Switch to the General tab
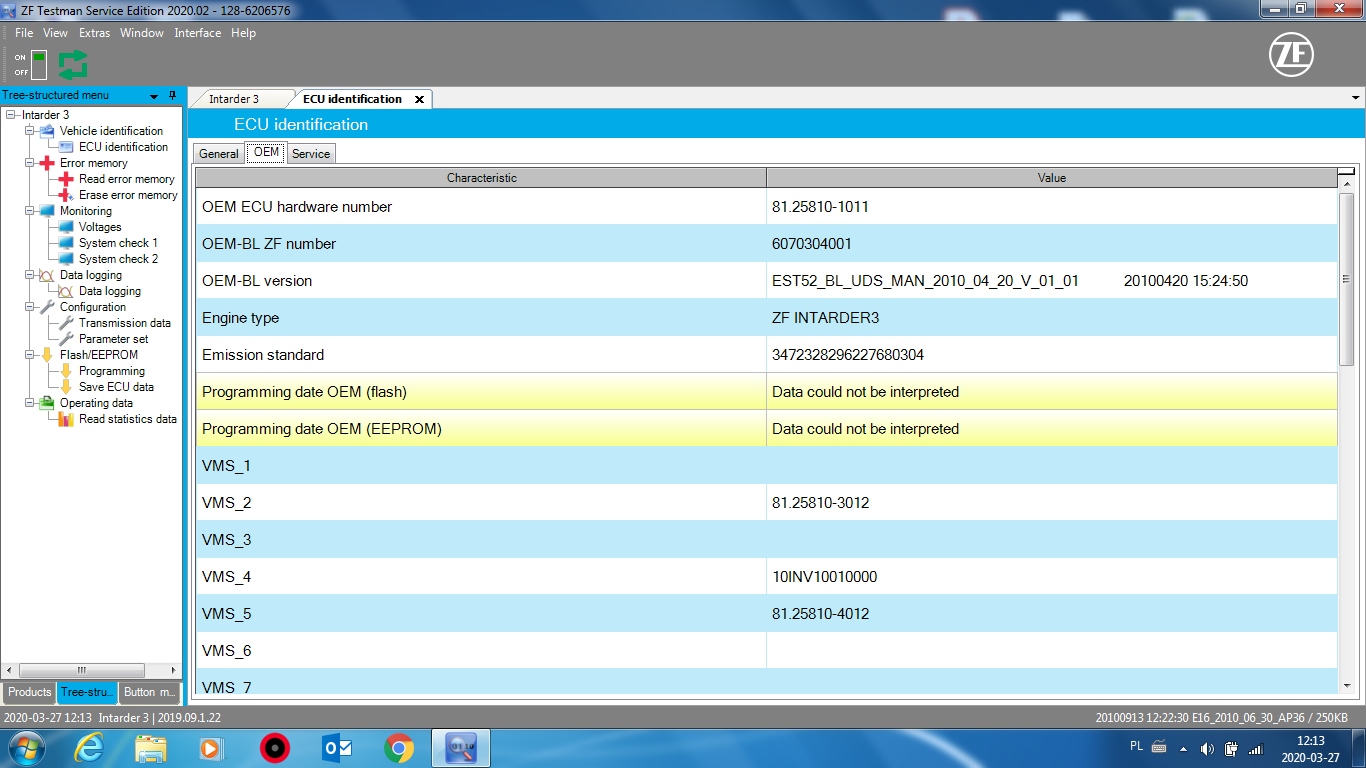The image size is (1366, 768). (x=218, y=154)
